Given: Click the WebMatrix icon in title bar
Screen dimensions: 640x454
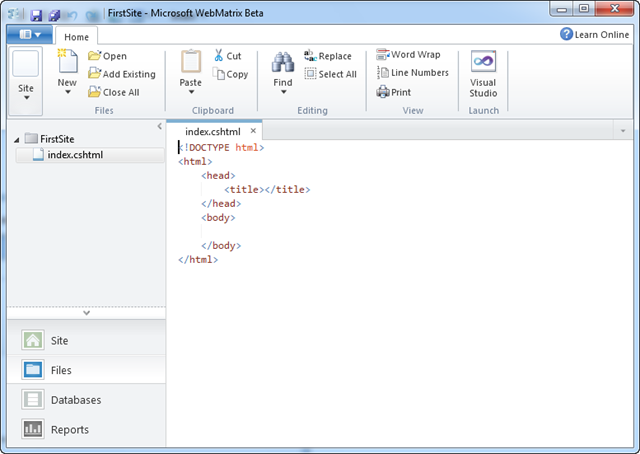Looking at the screenshot, I should [14, 14].
